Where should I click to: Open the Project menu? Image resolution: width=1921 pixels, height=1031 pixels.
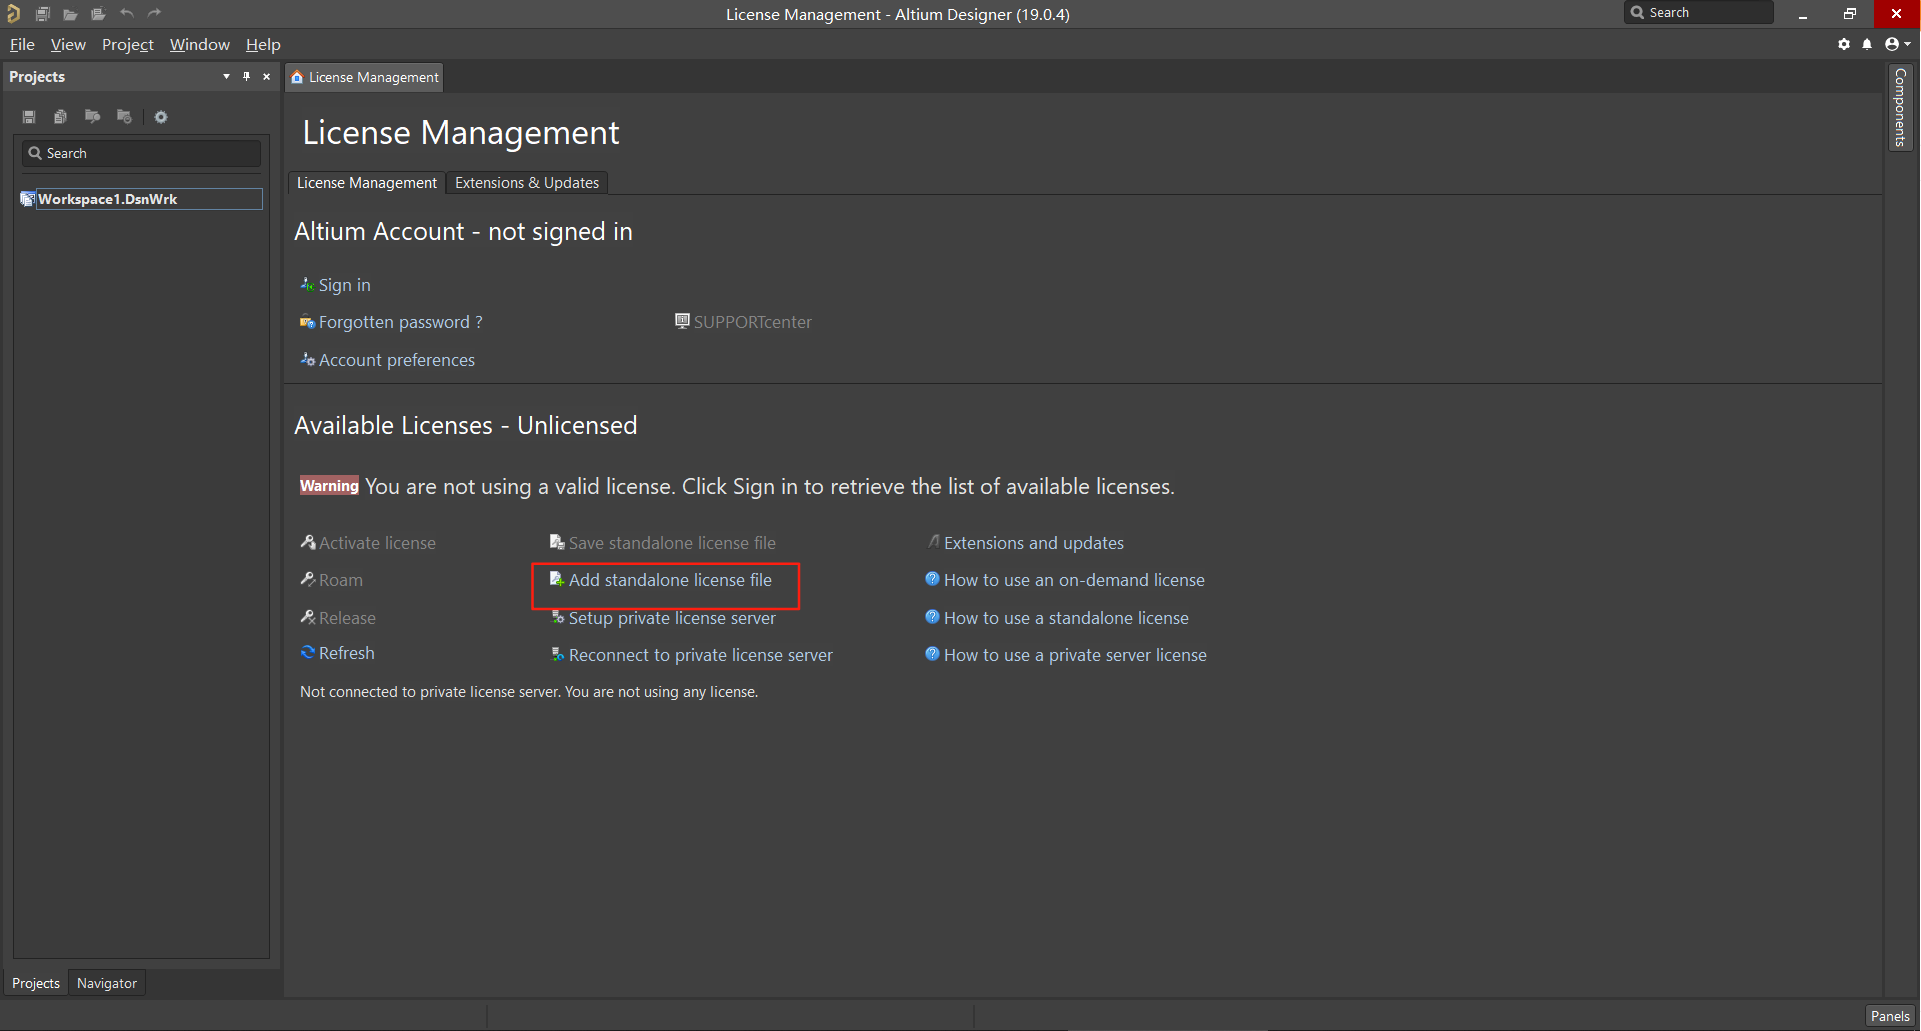[x=128, y=44]
